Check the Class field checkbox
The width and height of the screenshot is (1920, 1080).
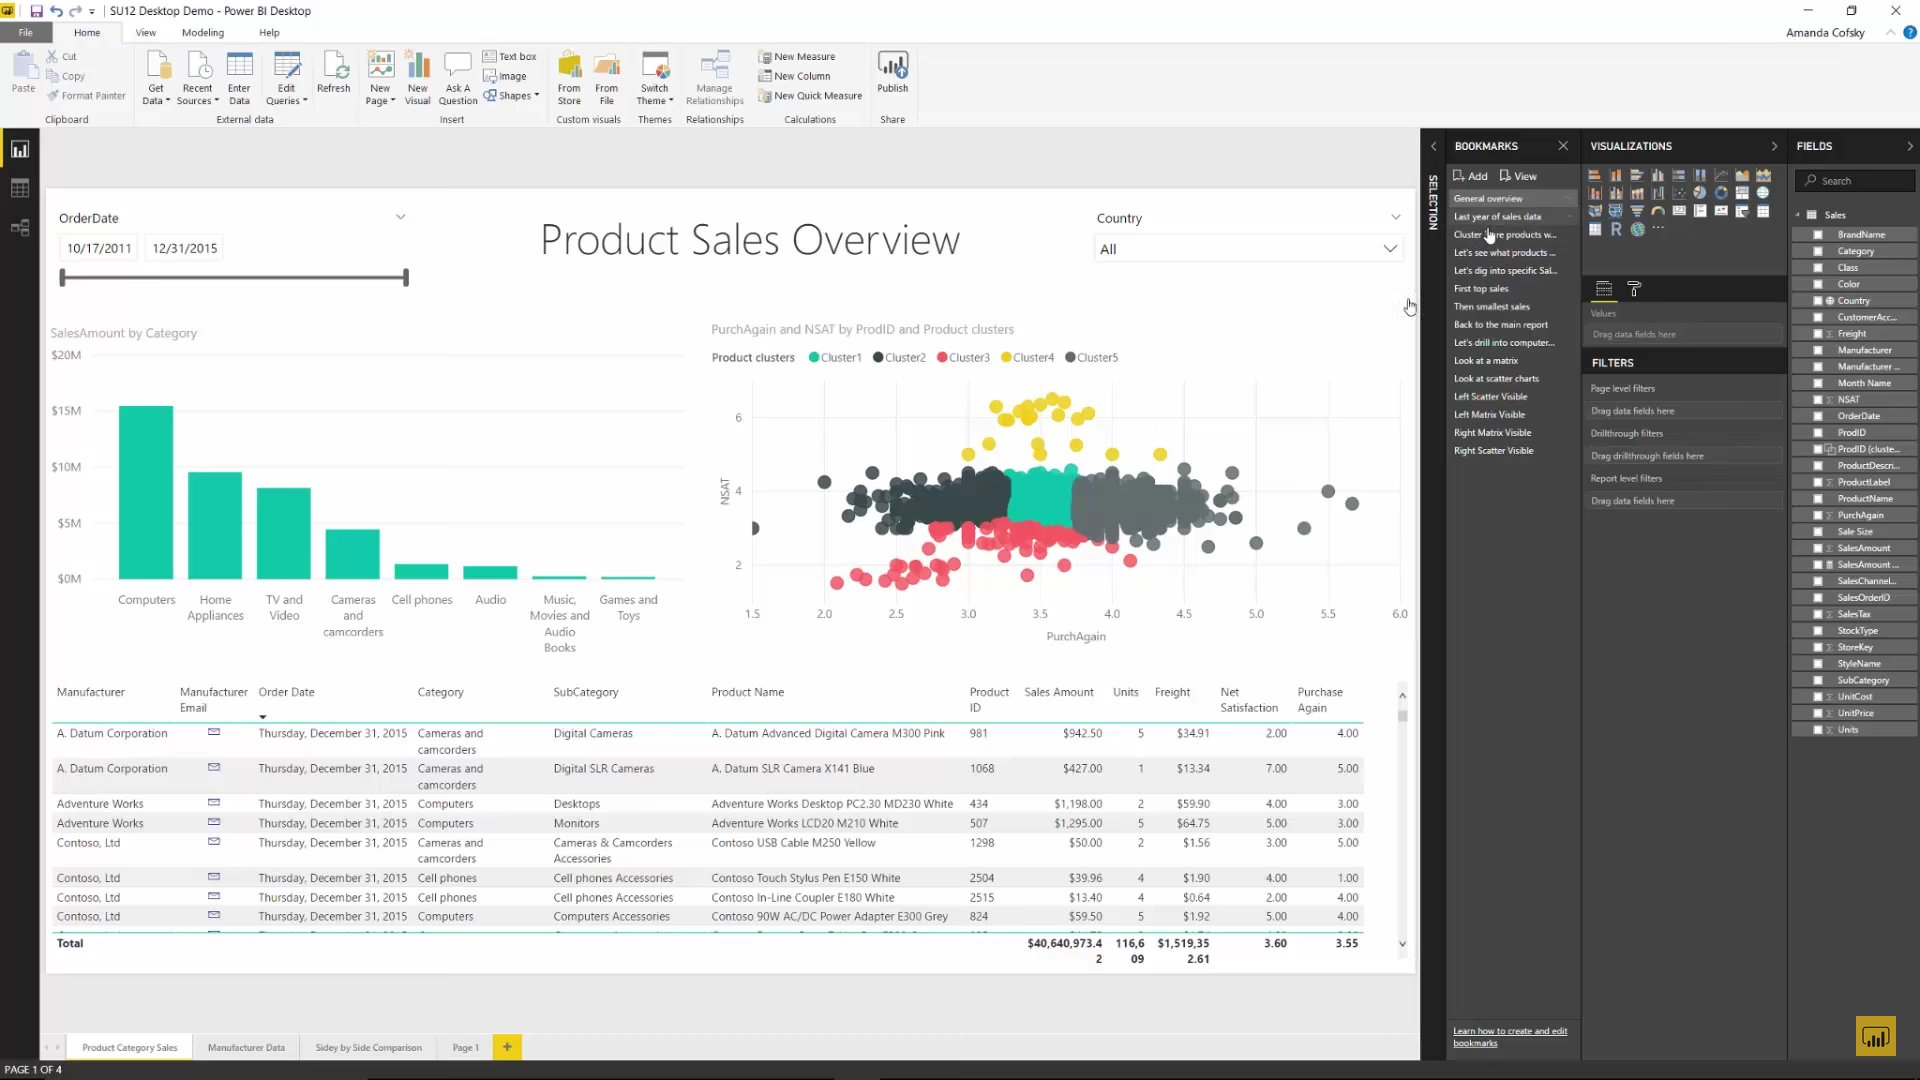(1818, 268)
